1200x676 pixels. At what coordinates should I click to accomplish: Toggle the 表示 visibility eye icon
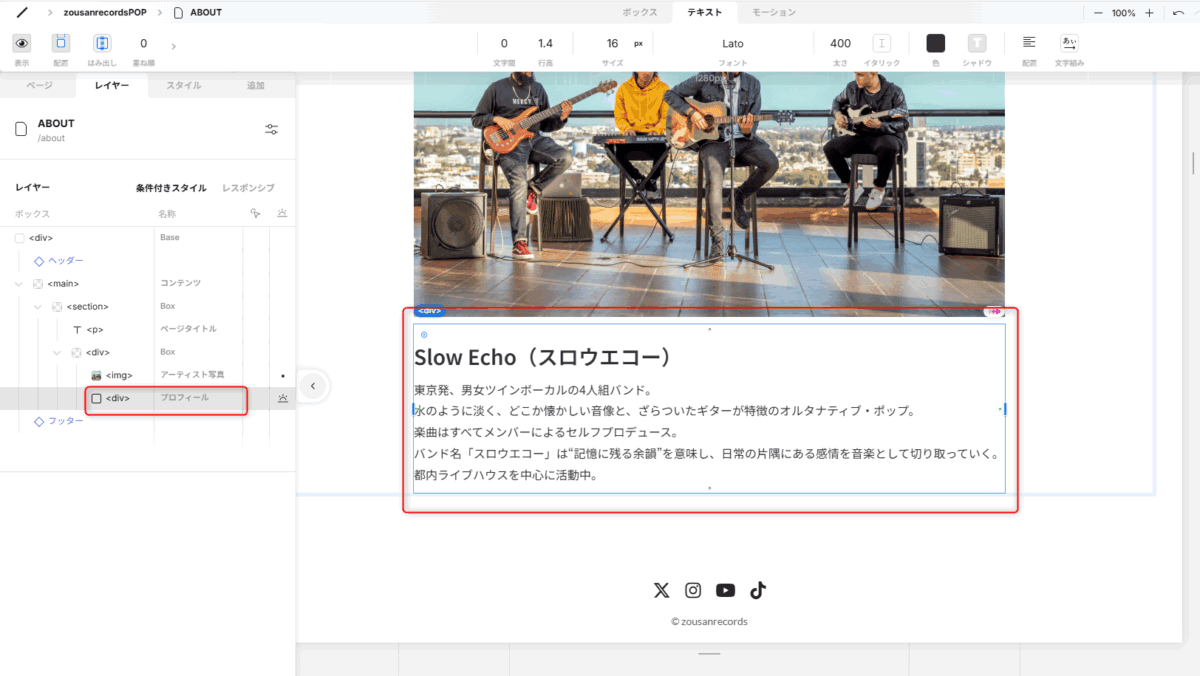21,43
